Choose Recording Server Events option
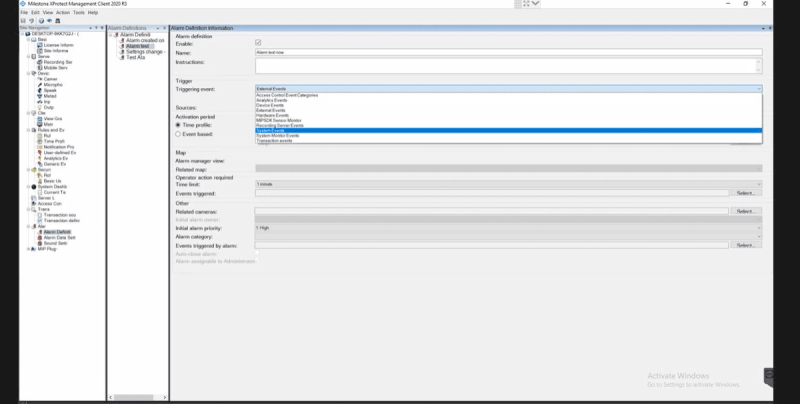 (x=509, y=125)
